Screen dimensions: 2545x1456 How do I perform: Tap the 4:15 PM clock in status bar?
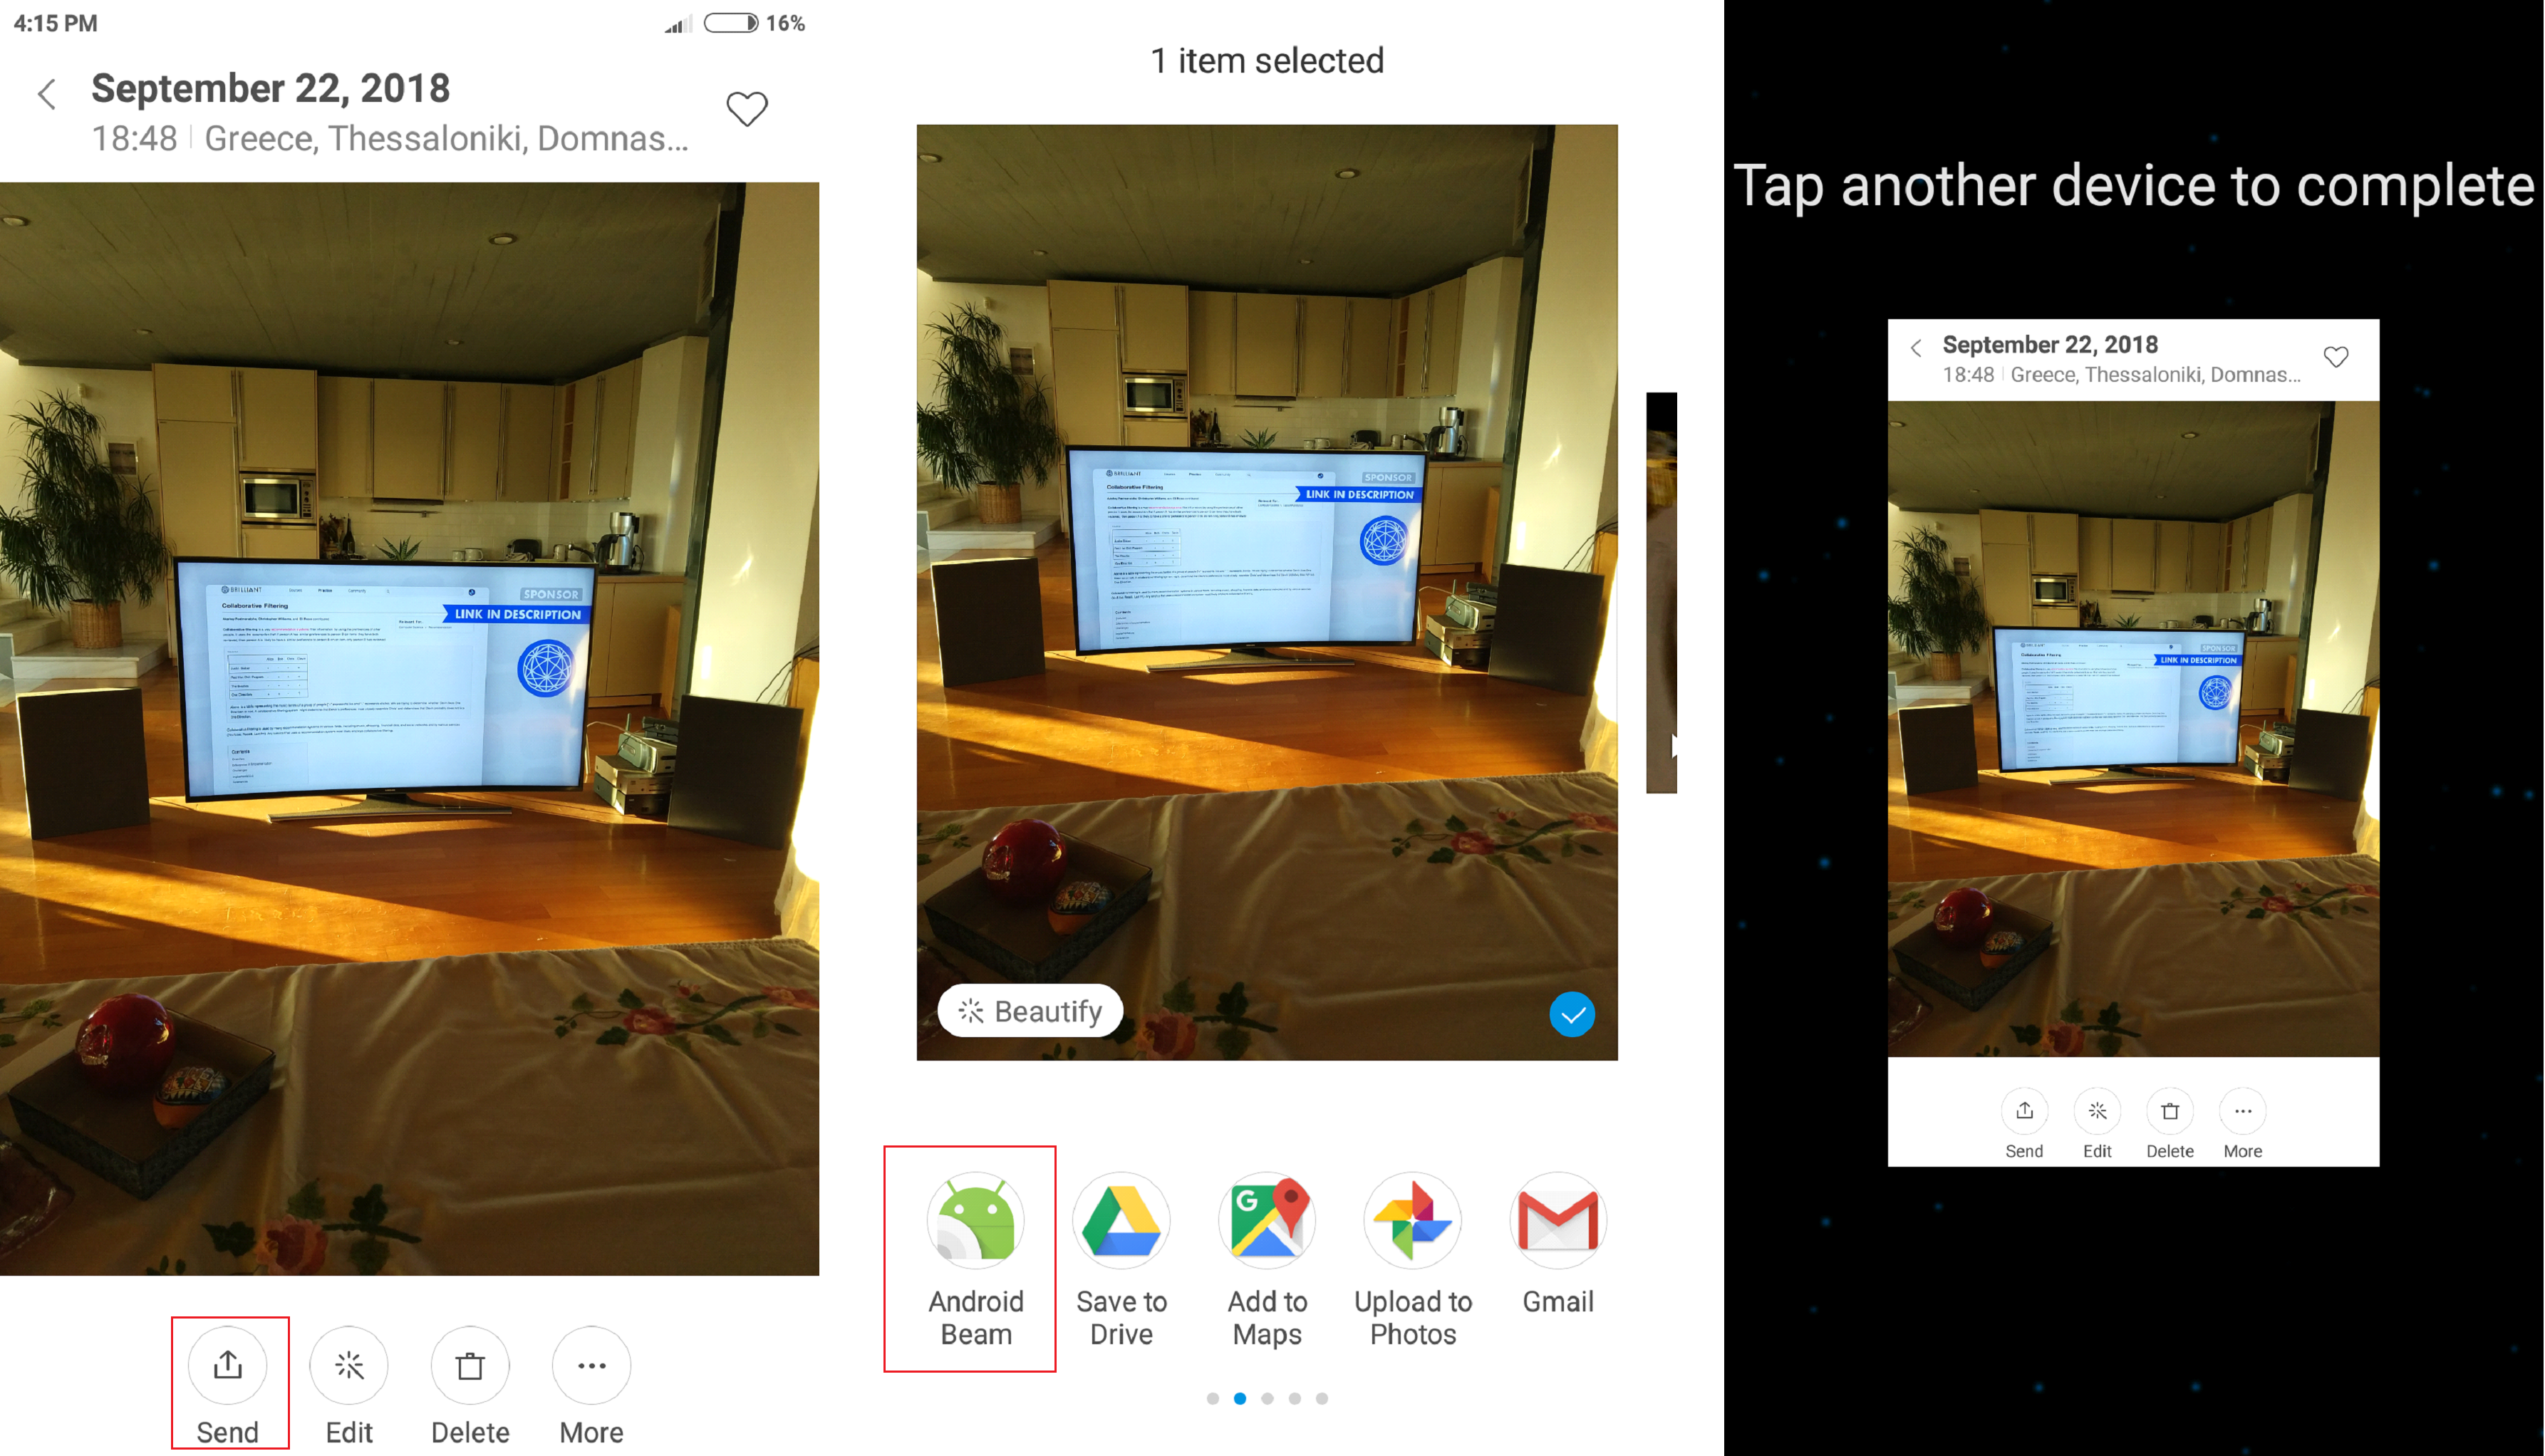(x=56, y=23)
